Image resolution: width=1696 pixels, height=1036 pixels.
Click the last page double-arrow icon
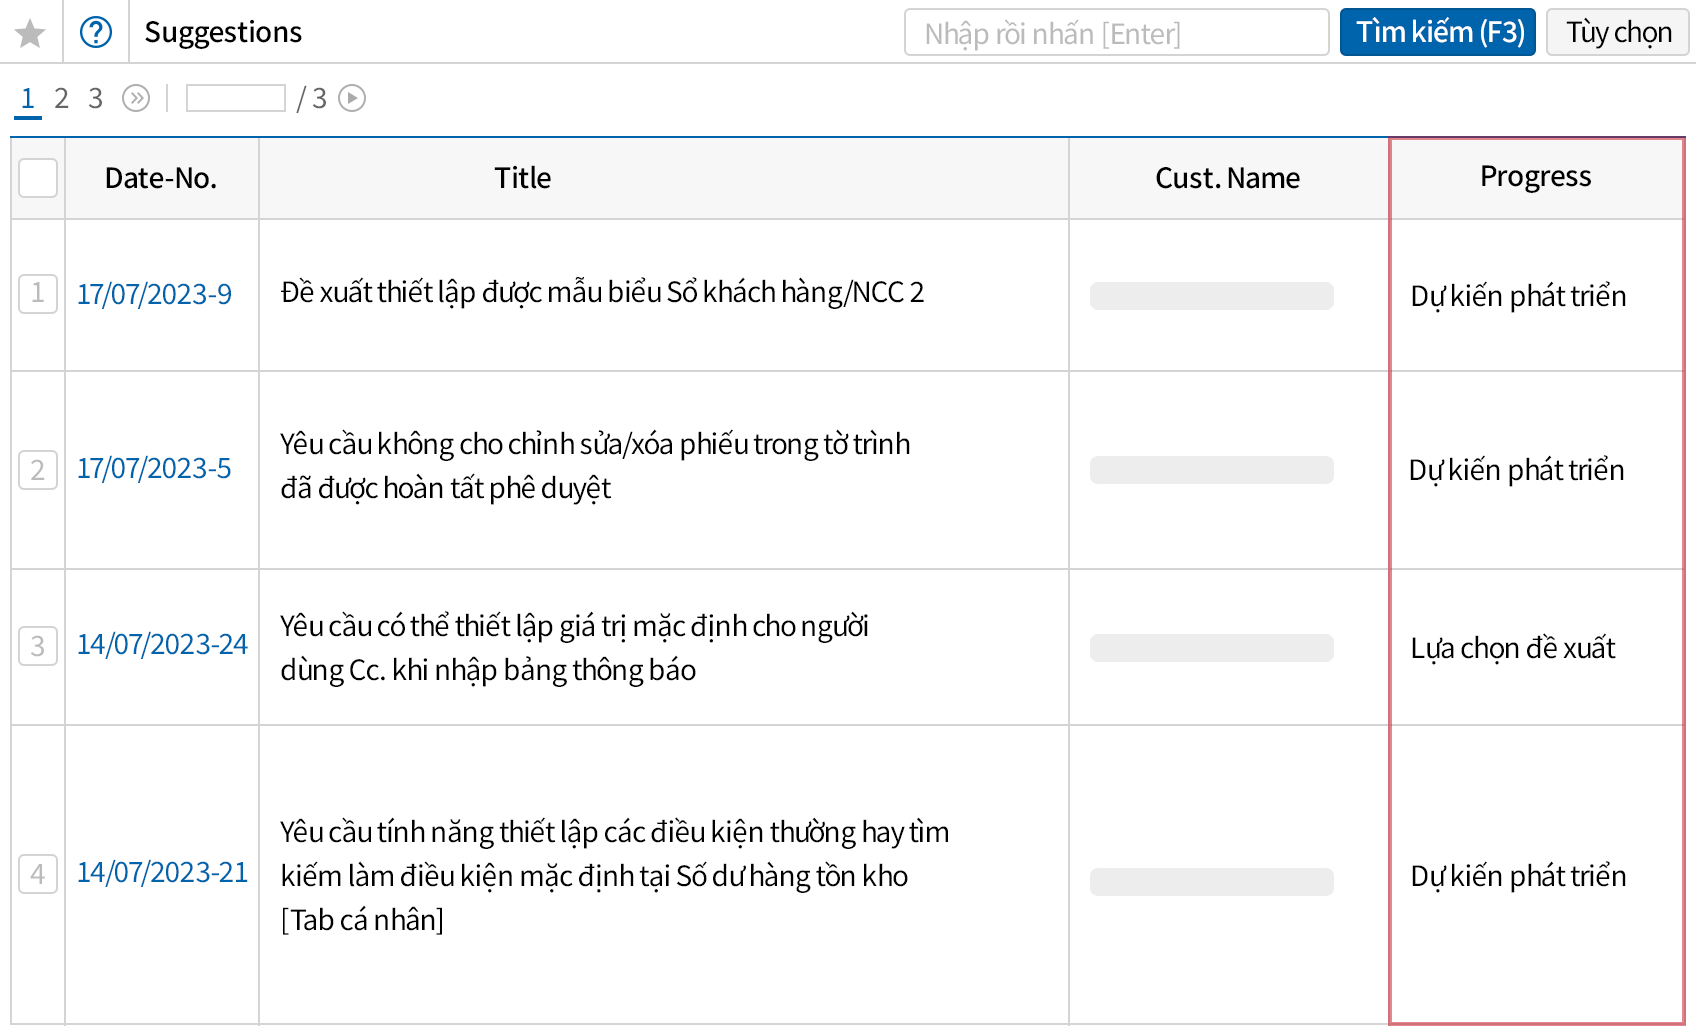click(136, 98)
